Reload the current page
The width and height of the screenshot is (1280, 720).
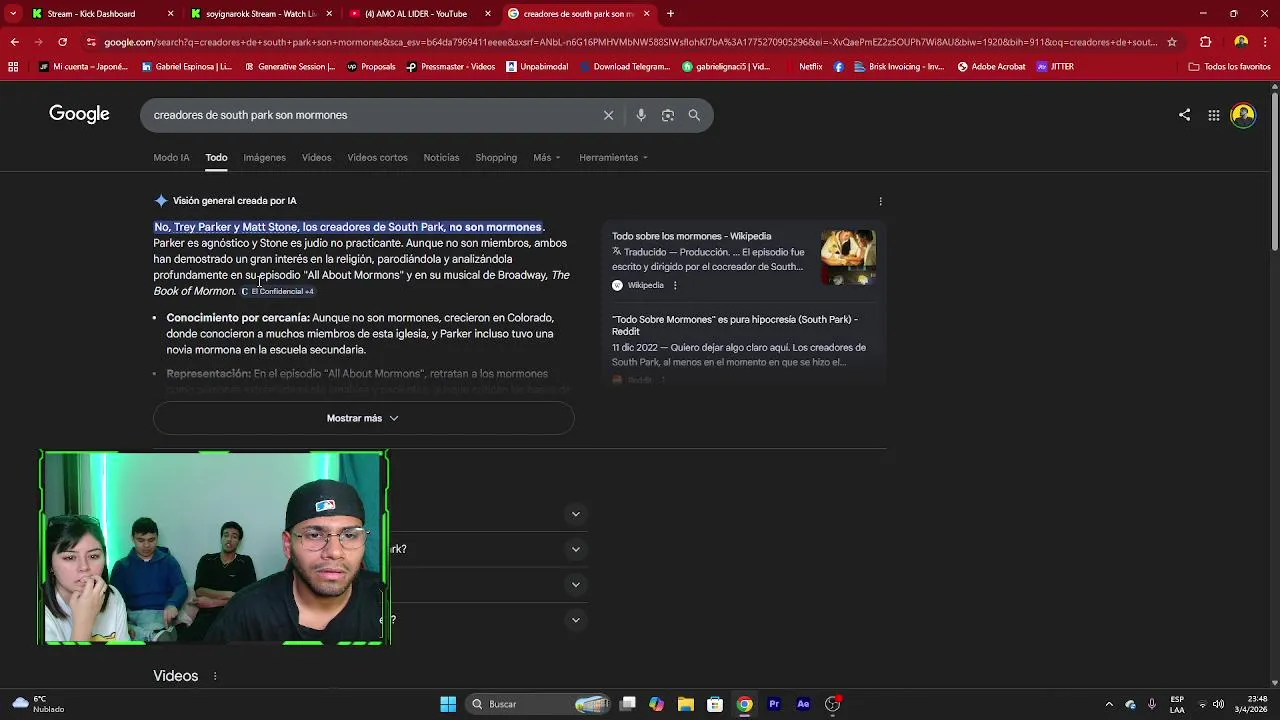pyautogui.click(x=62, y=42)
